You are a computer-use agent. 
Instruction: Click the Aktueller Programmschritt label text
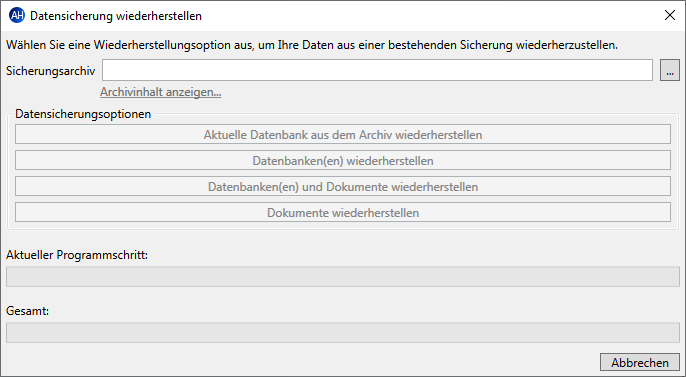[x=77, y=255]
